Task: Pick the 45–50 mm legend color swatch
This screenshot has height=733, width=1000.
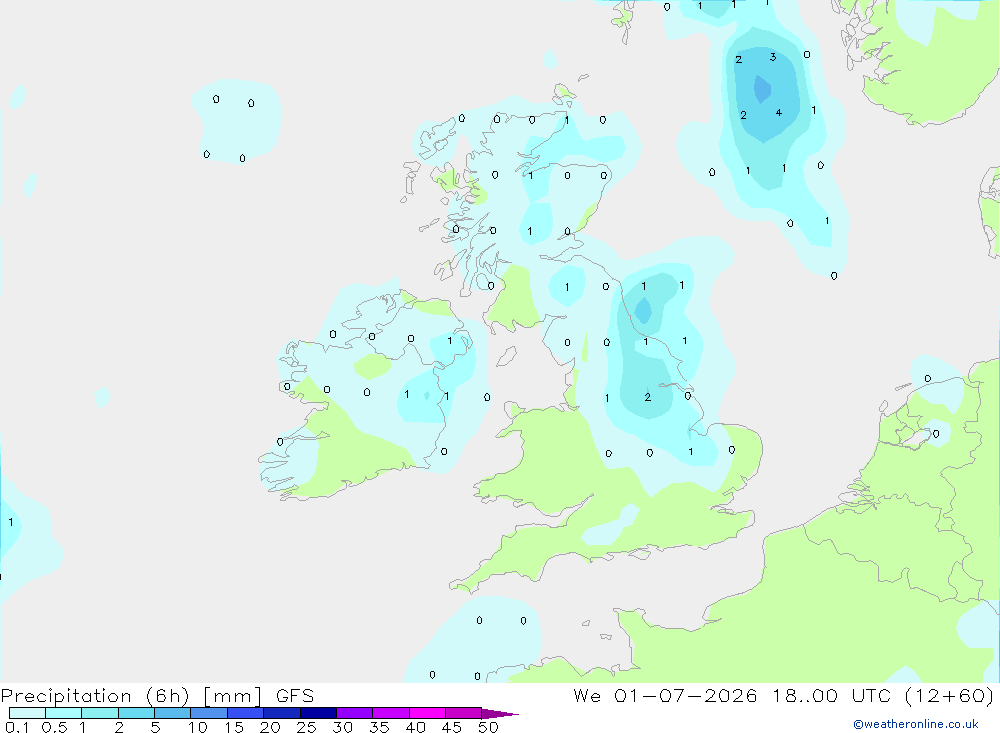Action: click(x=464, y=713)
